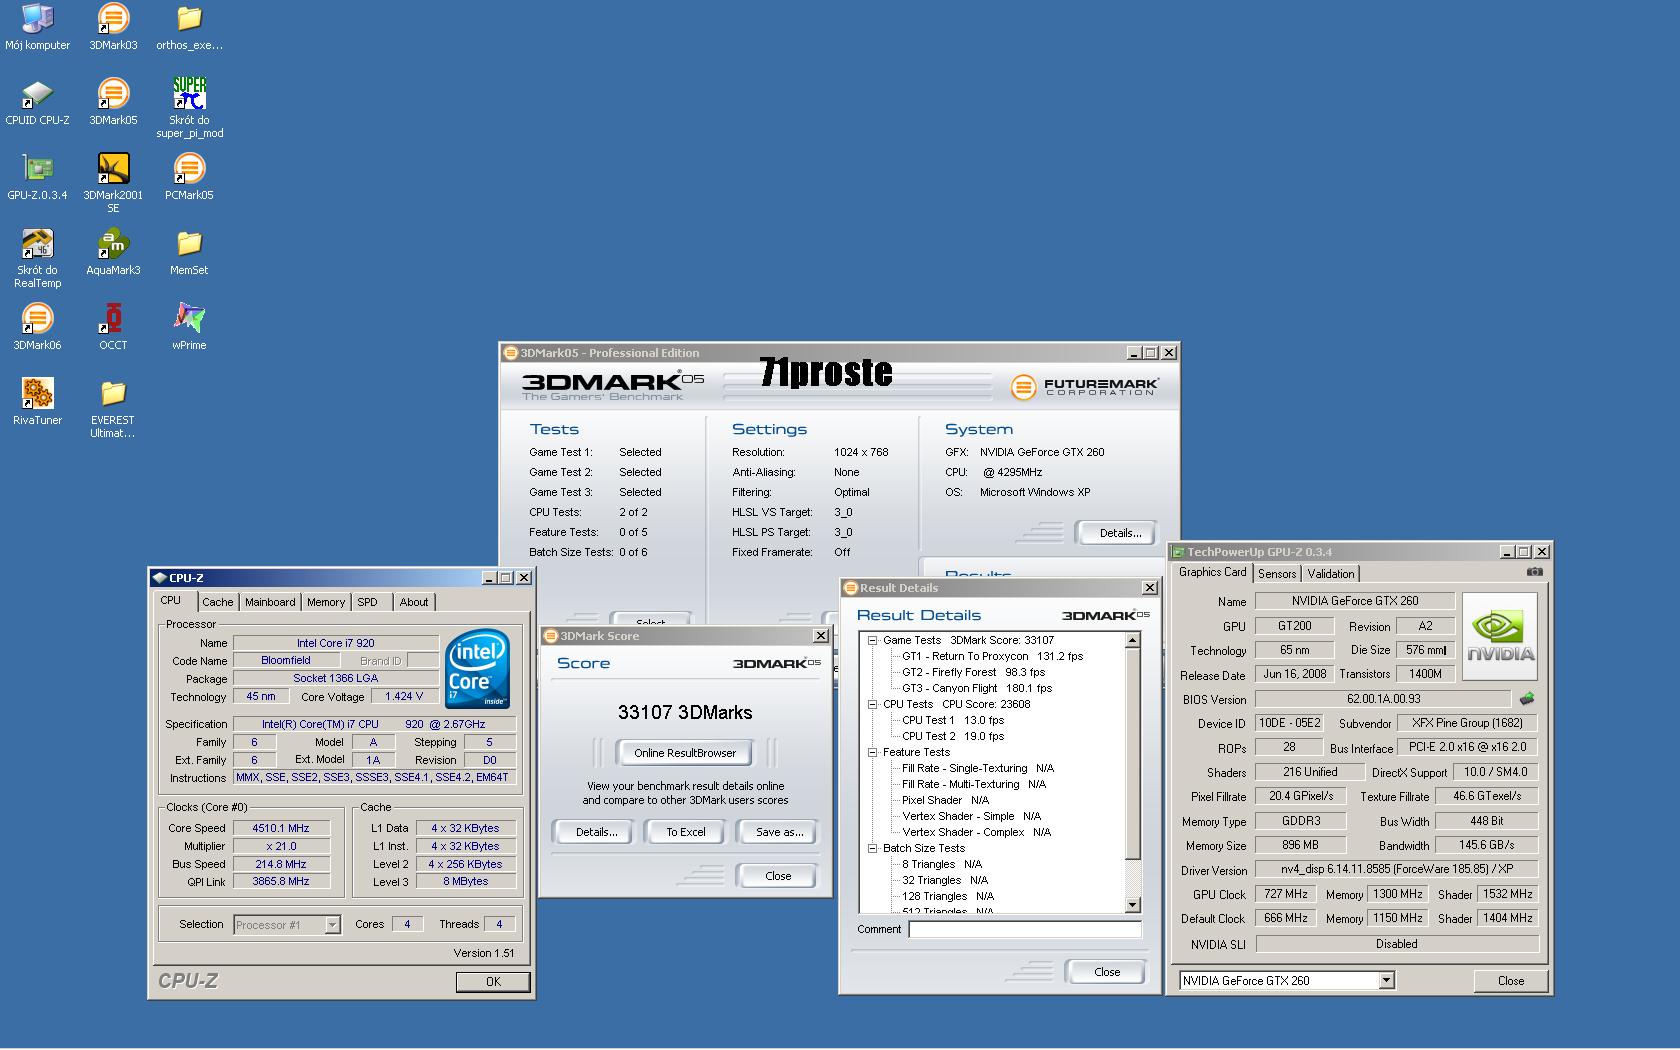The width and height of the screenshot is (1680, 1050).
Task: Click Details in the 3DMark Score window
Action: point(596,832)
